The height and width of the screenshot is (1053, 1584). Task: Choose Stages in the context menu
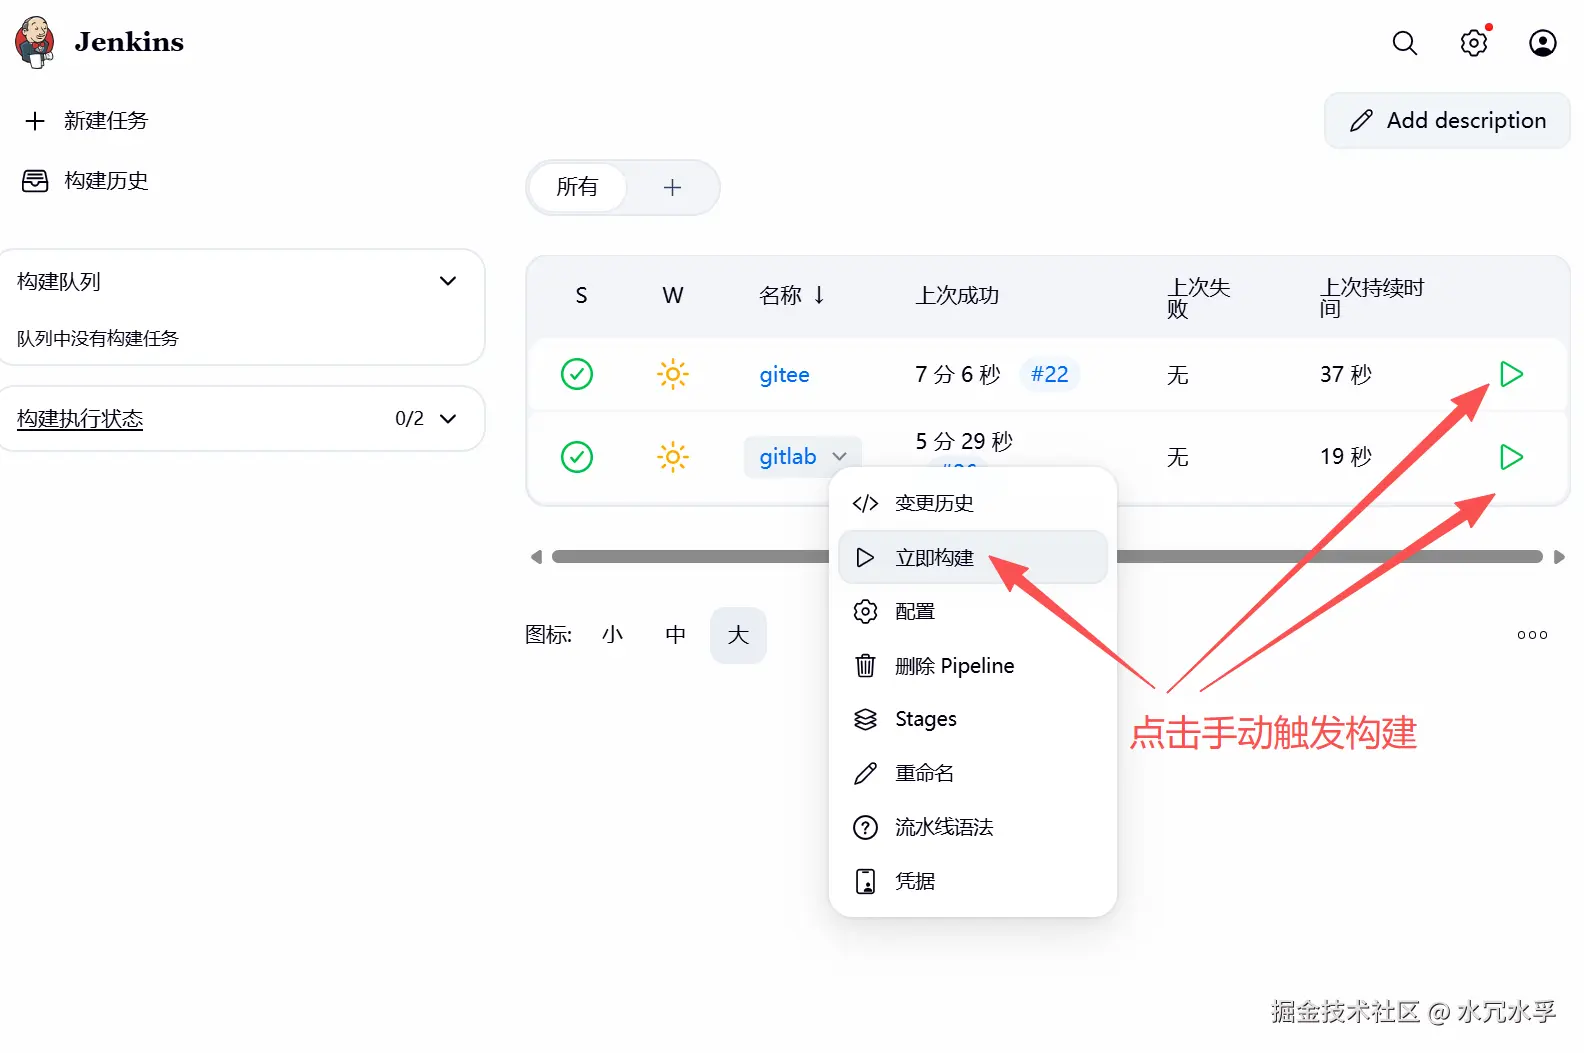click(x=972, y=719)
